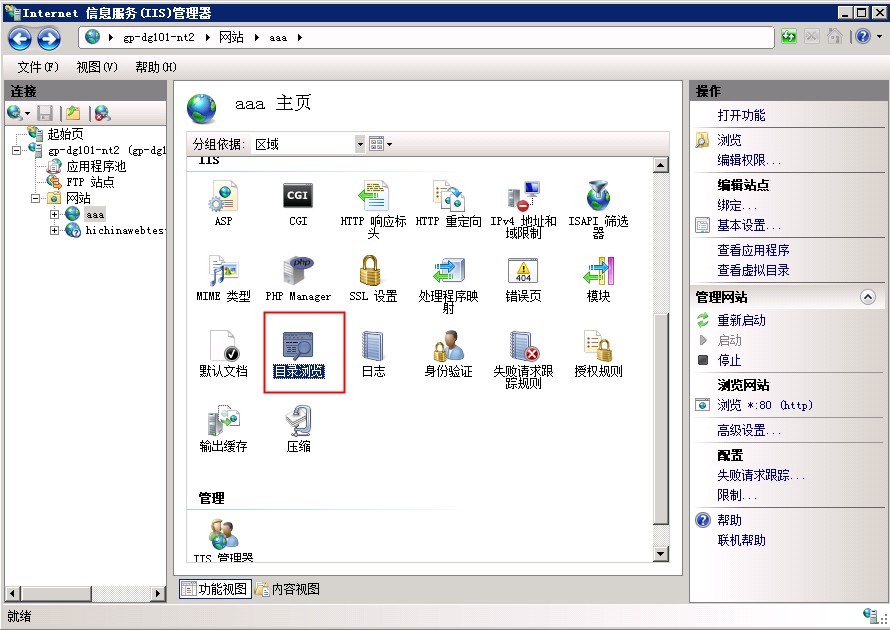Screen dimensions: 890x630
Task: Open the CGI feature icon
Action: 298,196
